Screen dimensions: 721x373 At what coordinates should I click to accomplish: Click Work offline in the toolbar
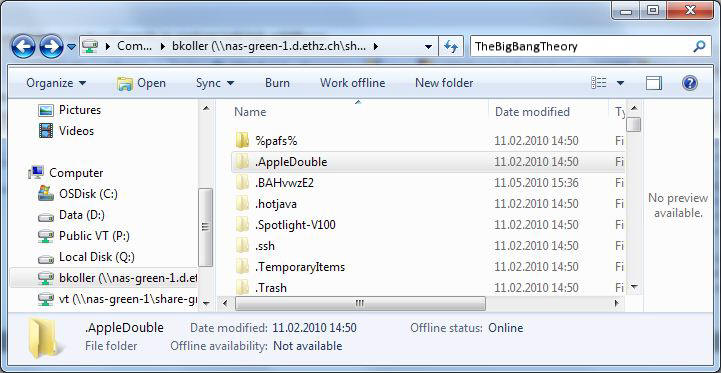[x=353, y=83]
